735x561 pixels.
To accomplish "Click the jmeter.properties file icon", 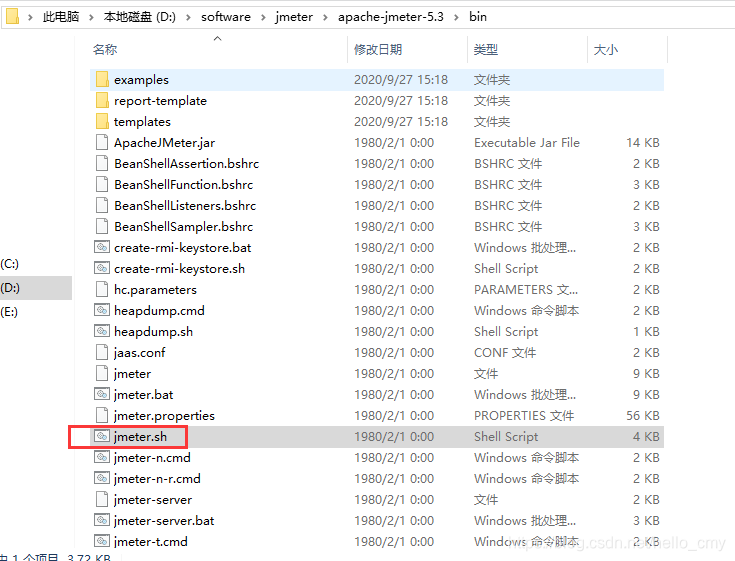I will (102, 416).
